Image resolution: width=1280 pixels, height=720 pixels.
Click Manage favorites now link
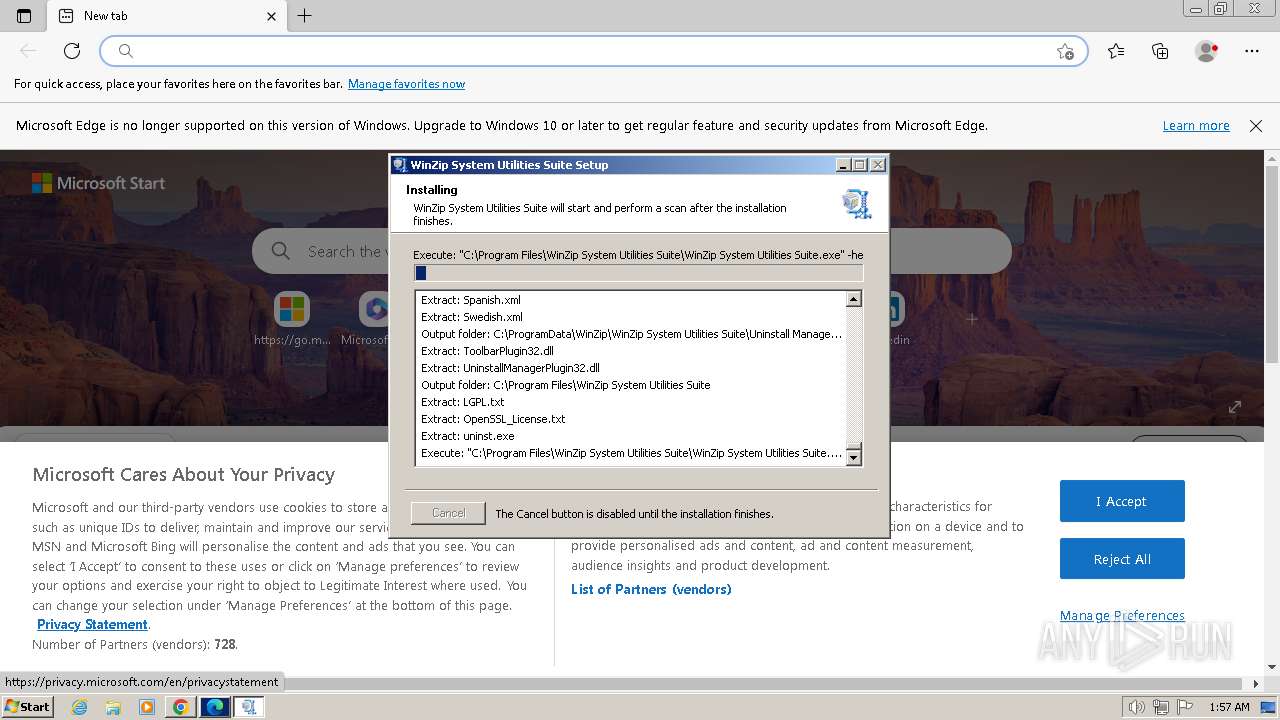(406, 84)
